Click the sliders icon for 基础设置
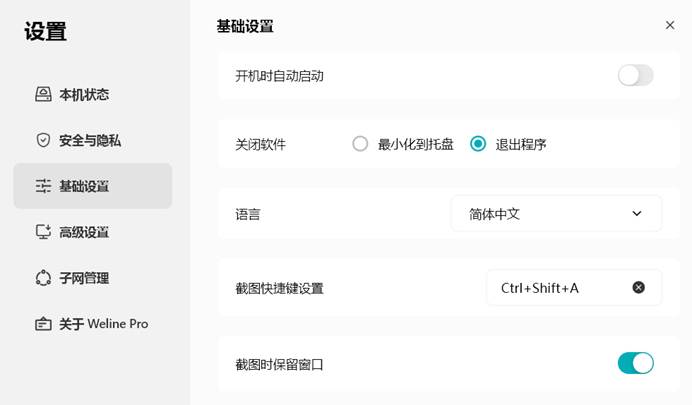Image resolution: width=692 pixels, height=405 pixels. [43, 186]
